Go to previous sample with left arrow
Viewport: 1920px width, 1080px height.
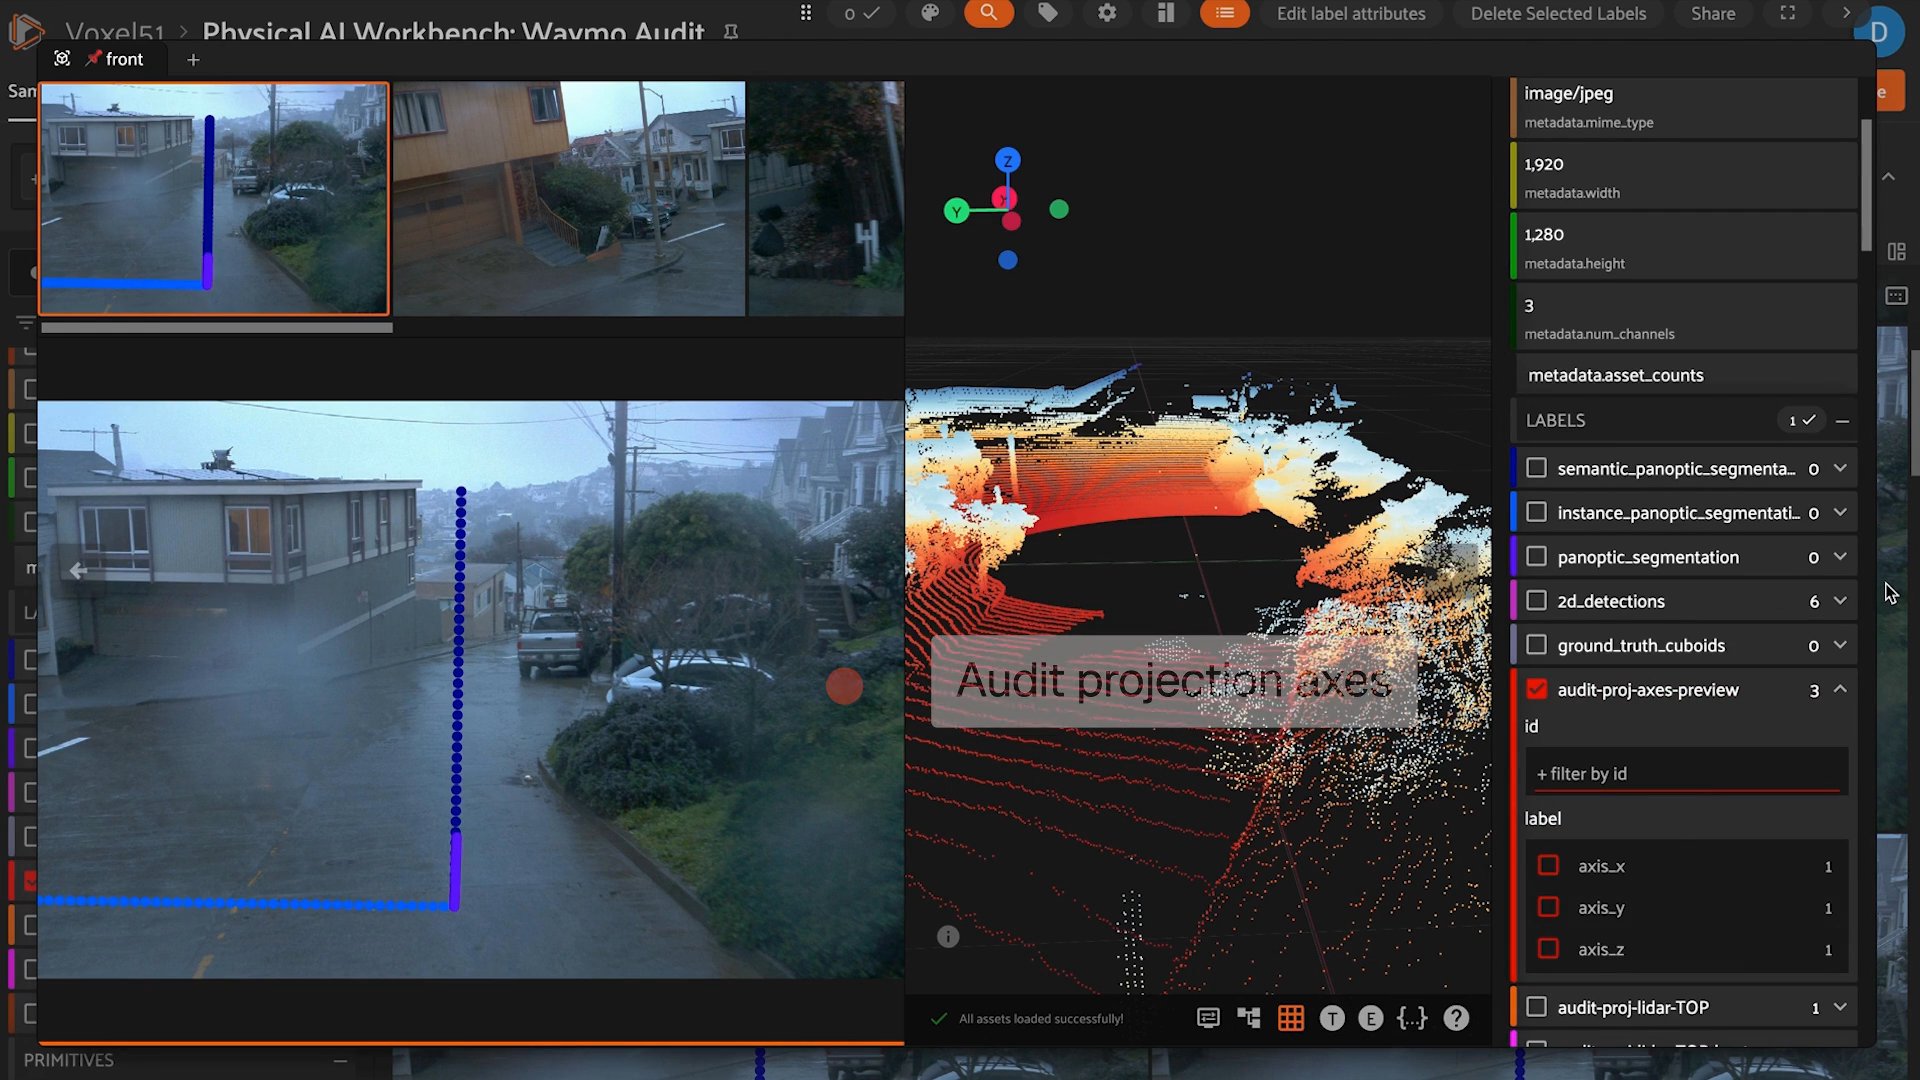pyautogui.click(x=78, y=571)
